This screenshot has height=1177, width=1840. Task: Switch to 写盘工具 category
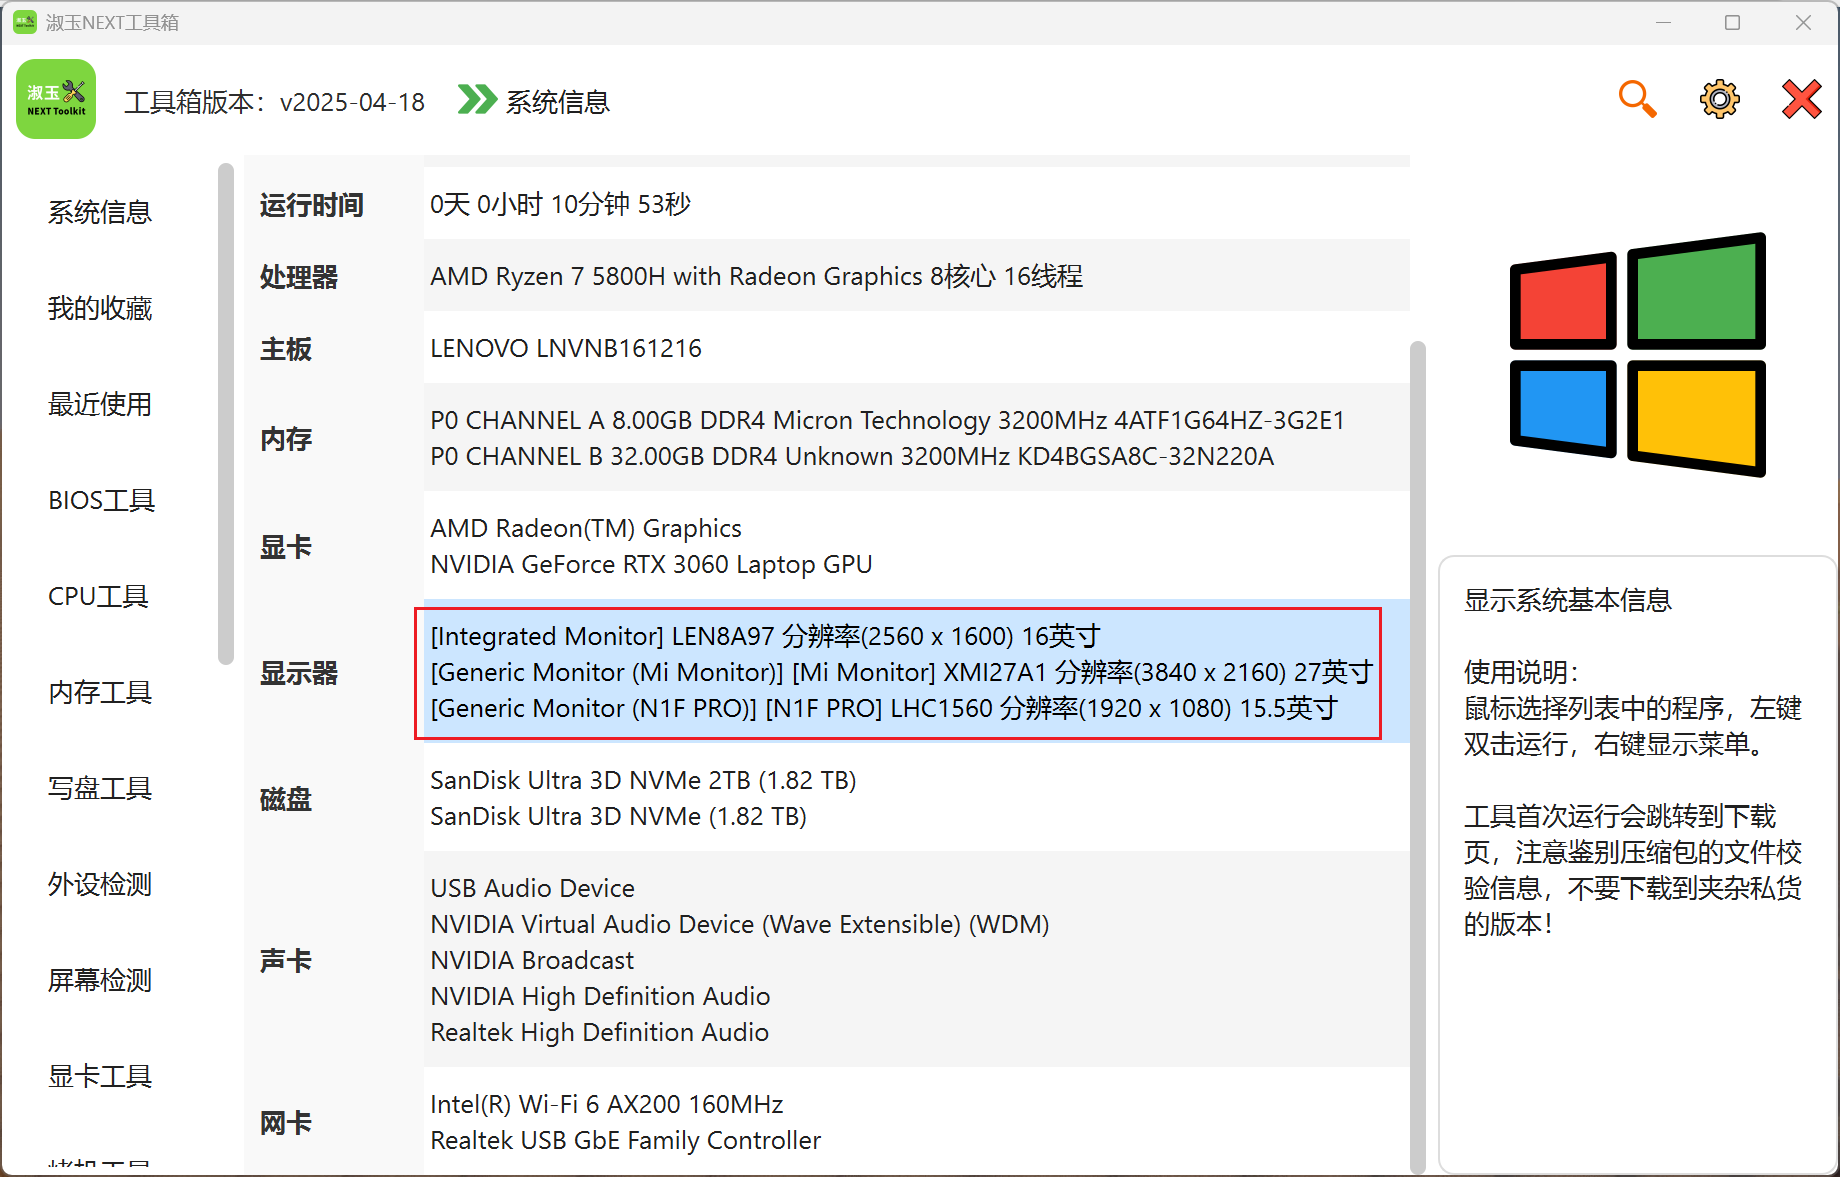pyautogui.click(x=100, y=788)
